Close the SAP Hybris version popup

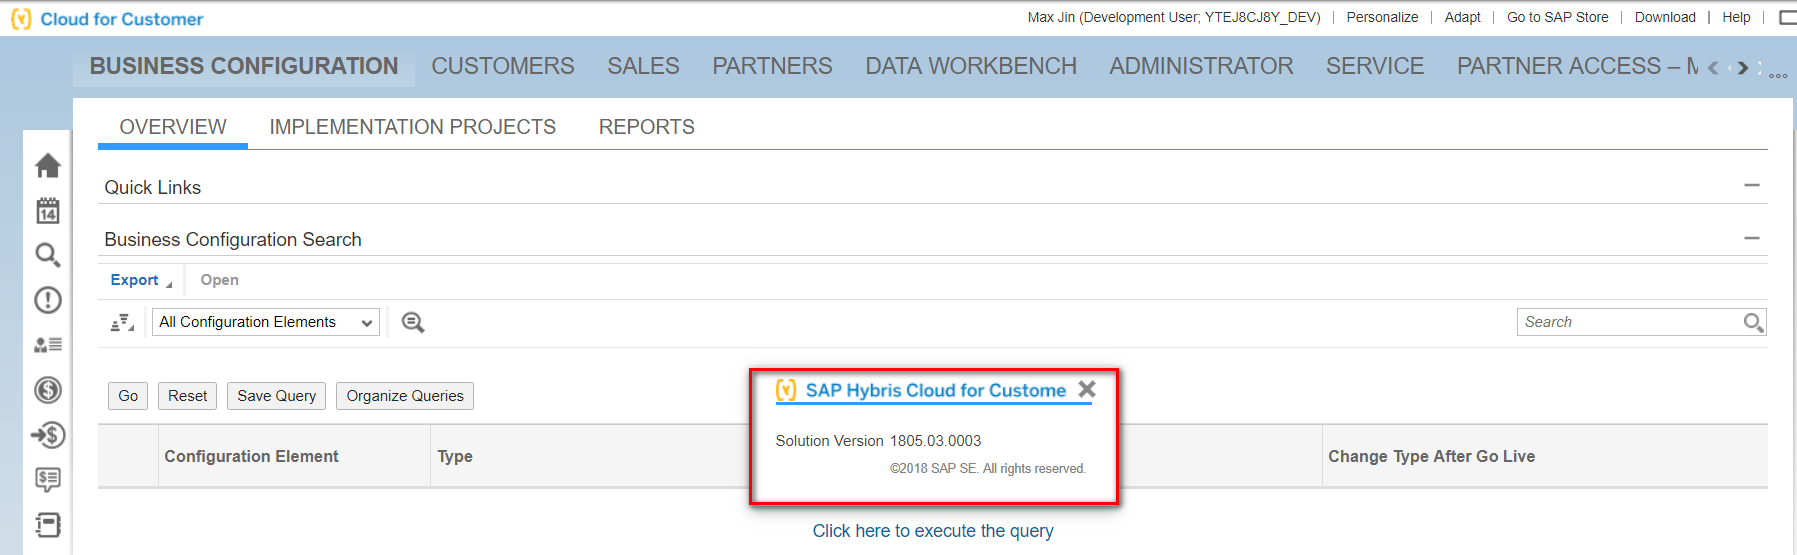pos(1087,389)
